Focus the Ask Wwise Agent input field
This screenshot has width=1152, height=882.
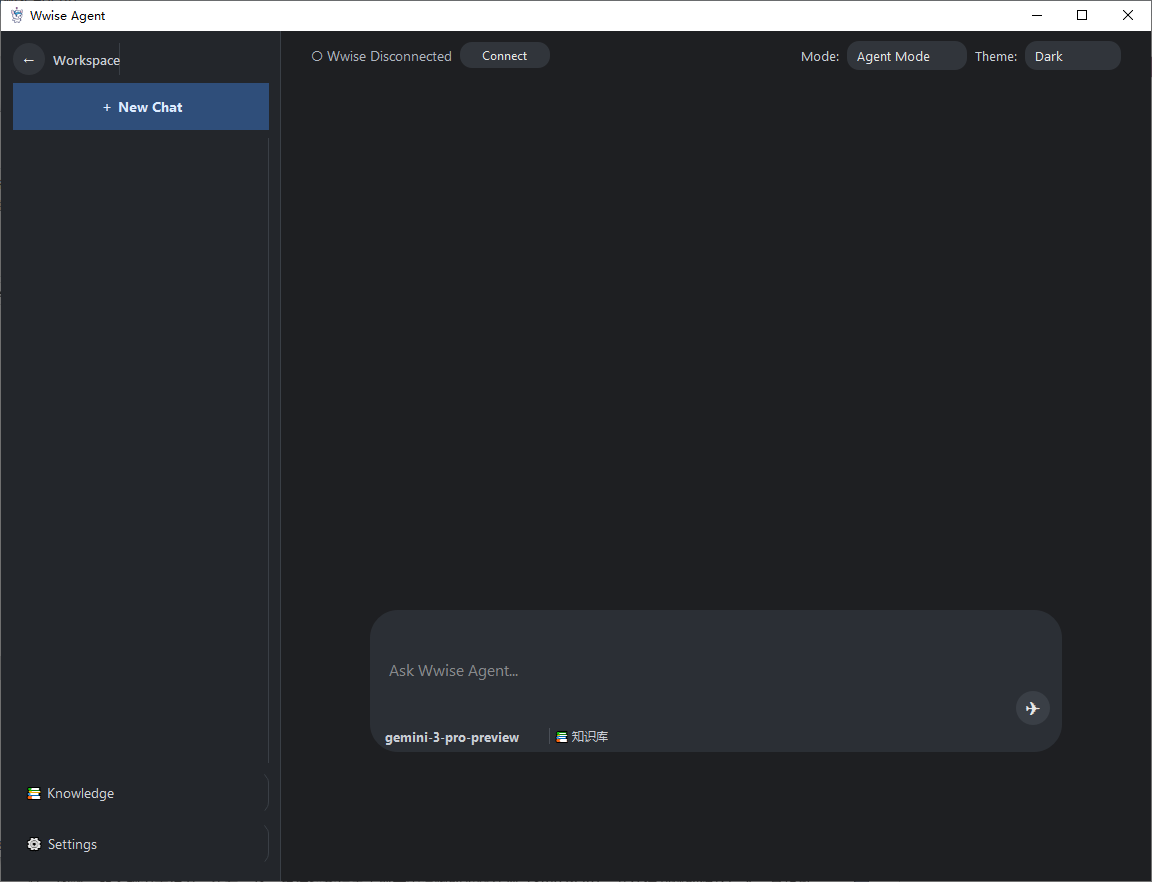click(x=690, y=670)
